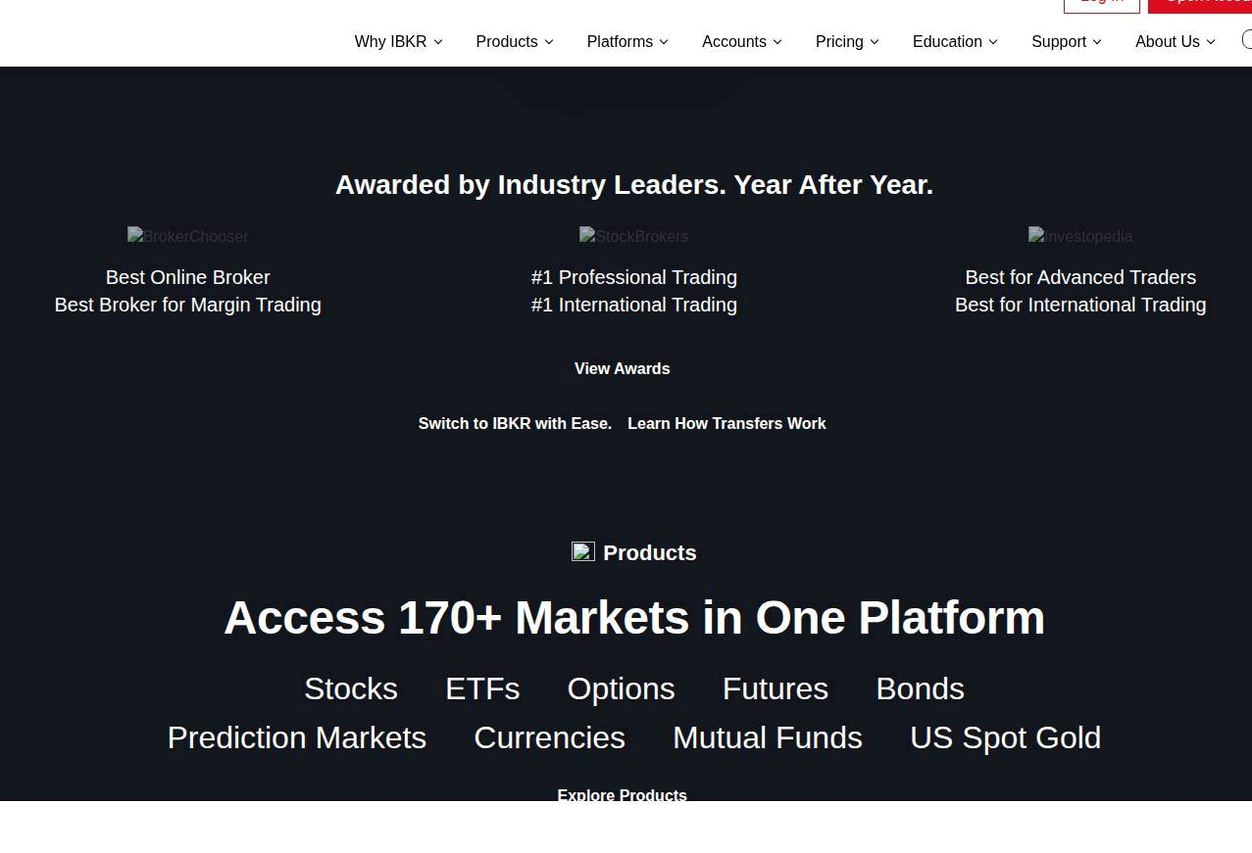Expand the About Us menu chevron

click(x=1211, y=42)
